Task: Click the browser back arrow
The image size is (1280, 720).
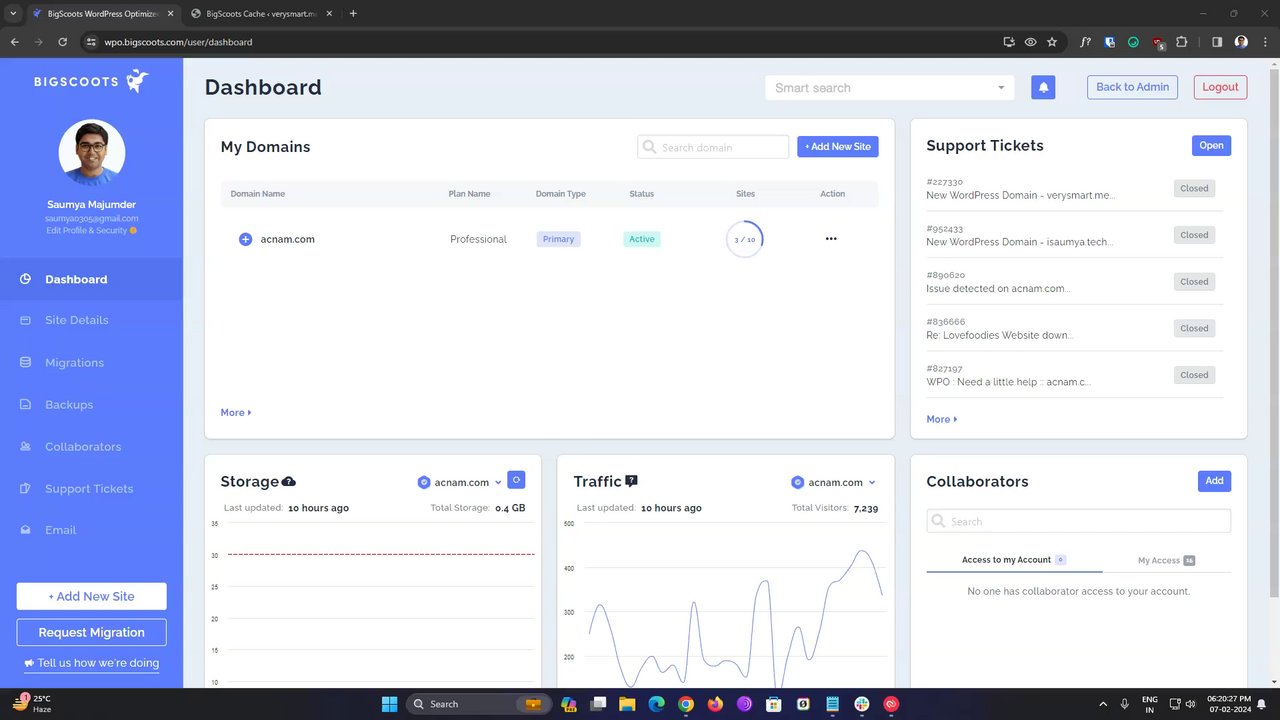Action: pyautogui.click(x=15, y=42)
